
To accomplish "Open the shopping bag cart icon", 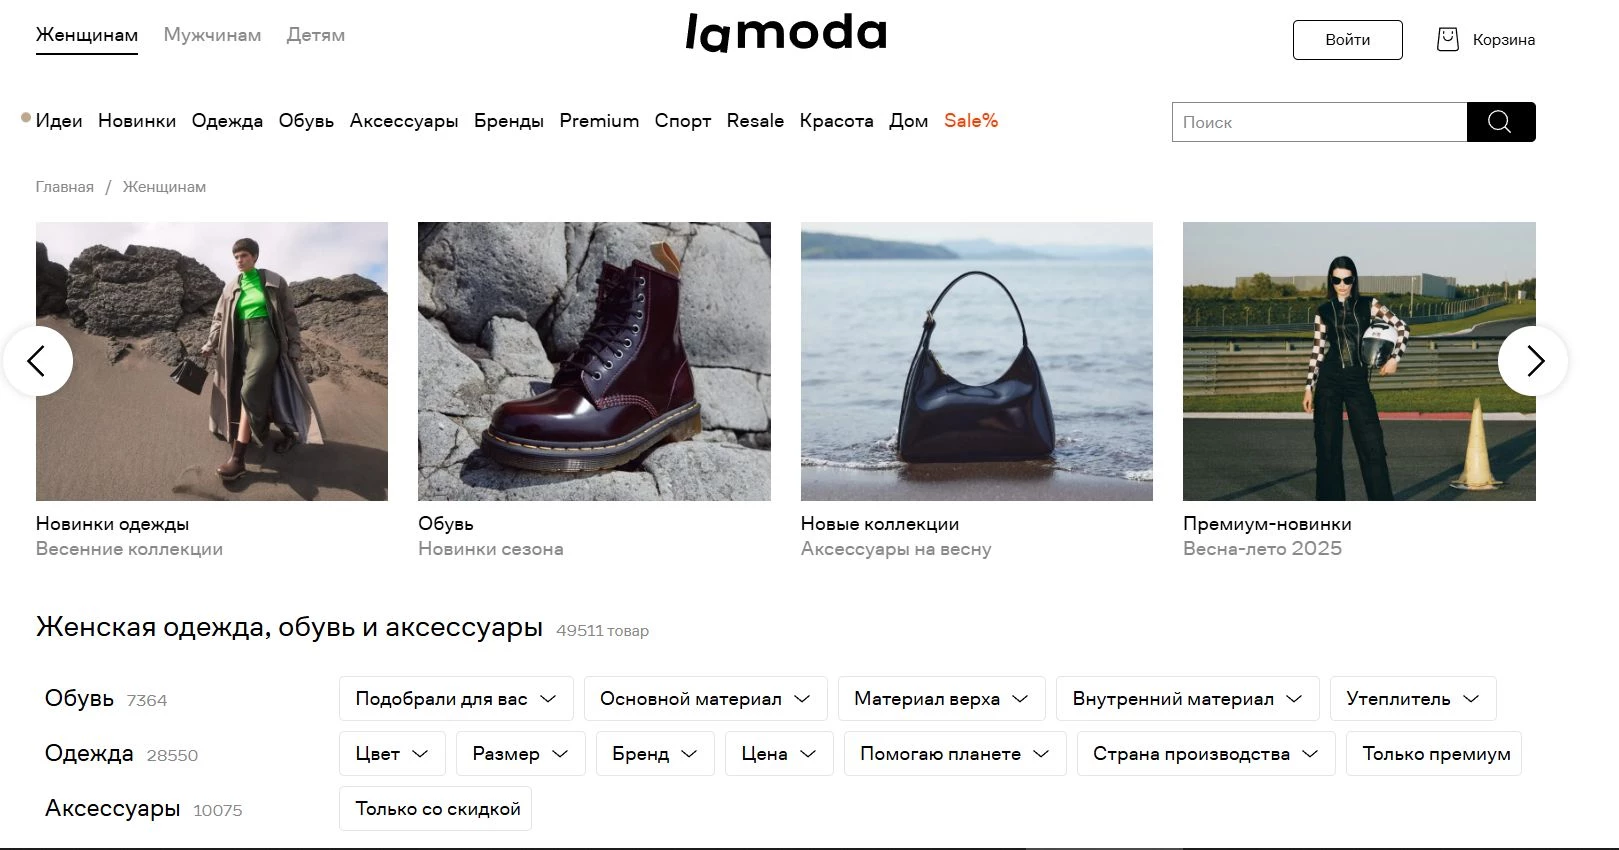I will tap(1447, 40).
